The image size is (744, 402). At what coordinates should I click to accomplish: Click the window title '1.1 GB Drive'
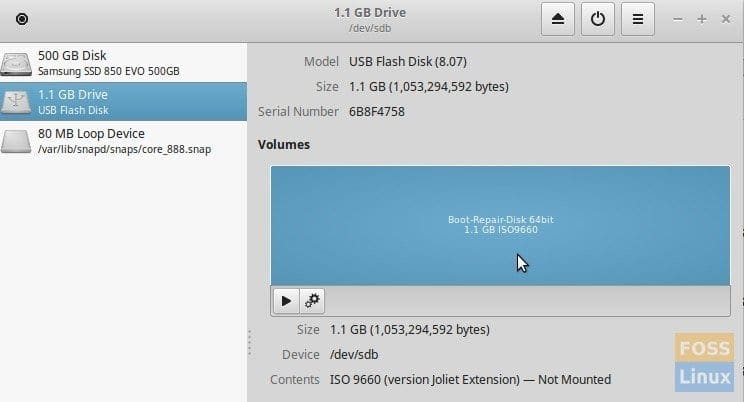click(x=370, y=12)
